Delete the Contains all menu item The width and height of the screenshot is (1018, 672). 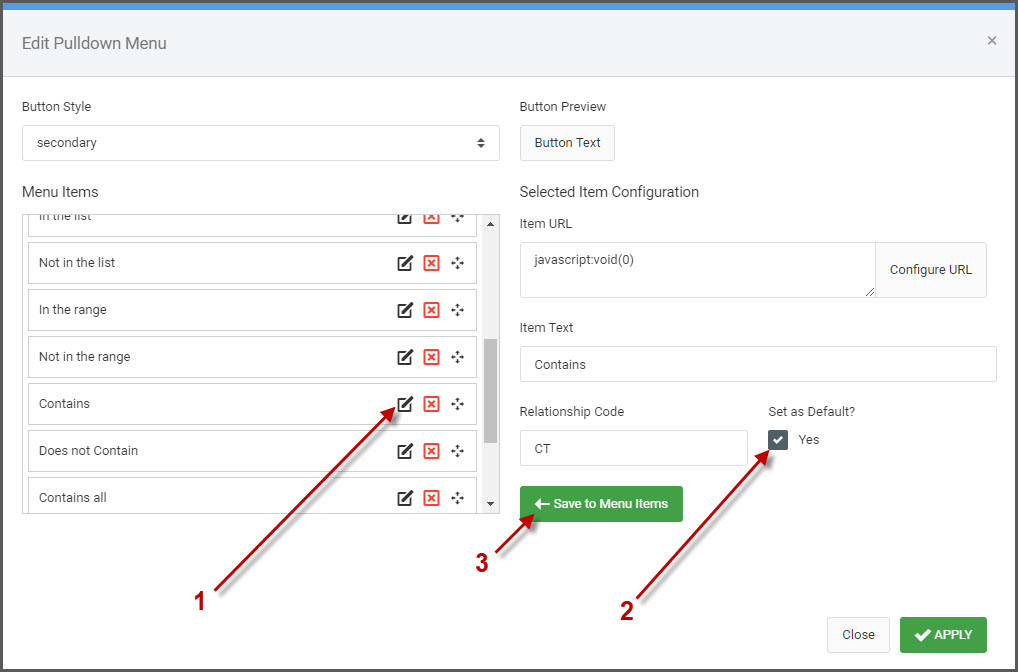coord(431,498)
